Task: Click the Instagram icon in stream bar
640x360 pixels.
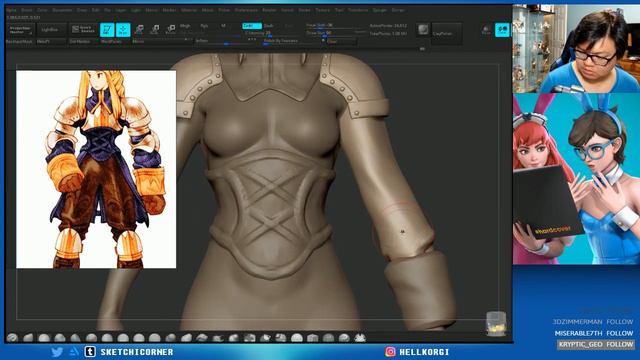Action: tap(391, 352)
